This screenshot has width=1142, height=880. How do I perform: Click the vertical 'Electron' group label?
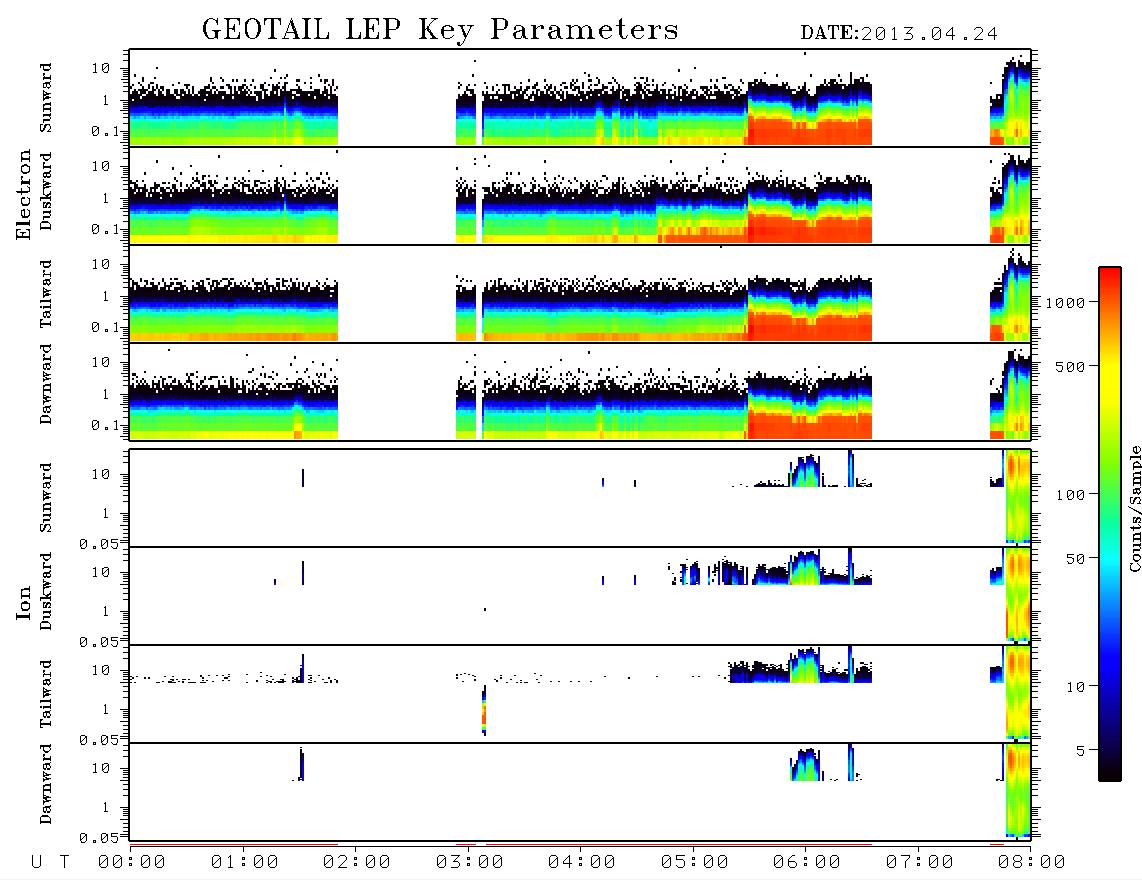tap(23, 195)
